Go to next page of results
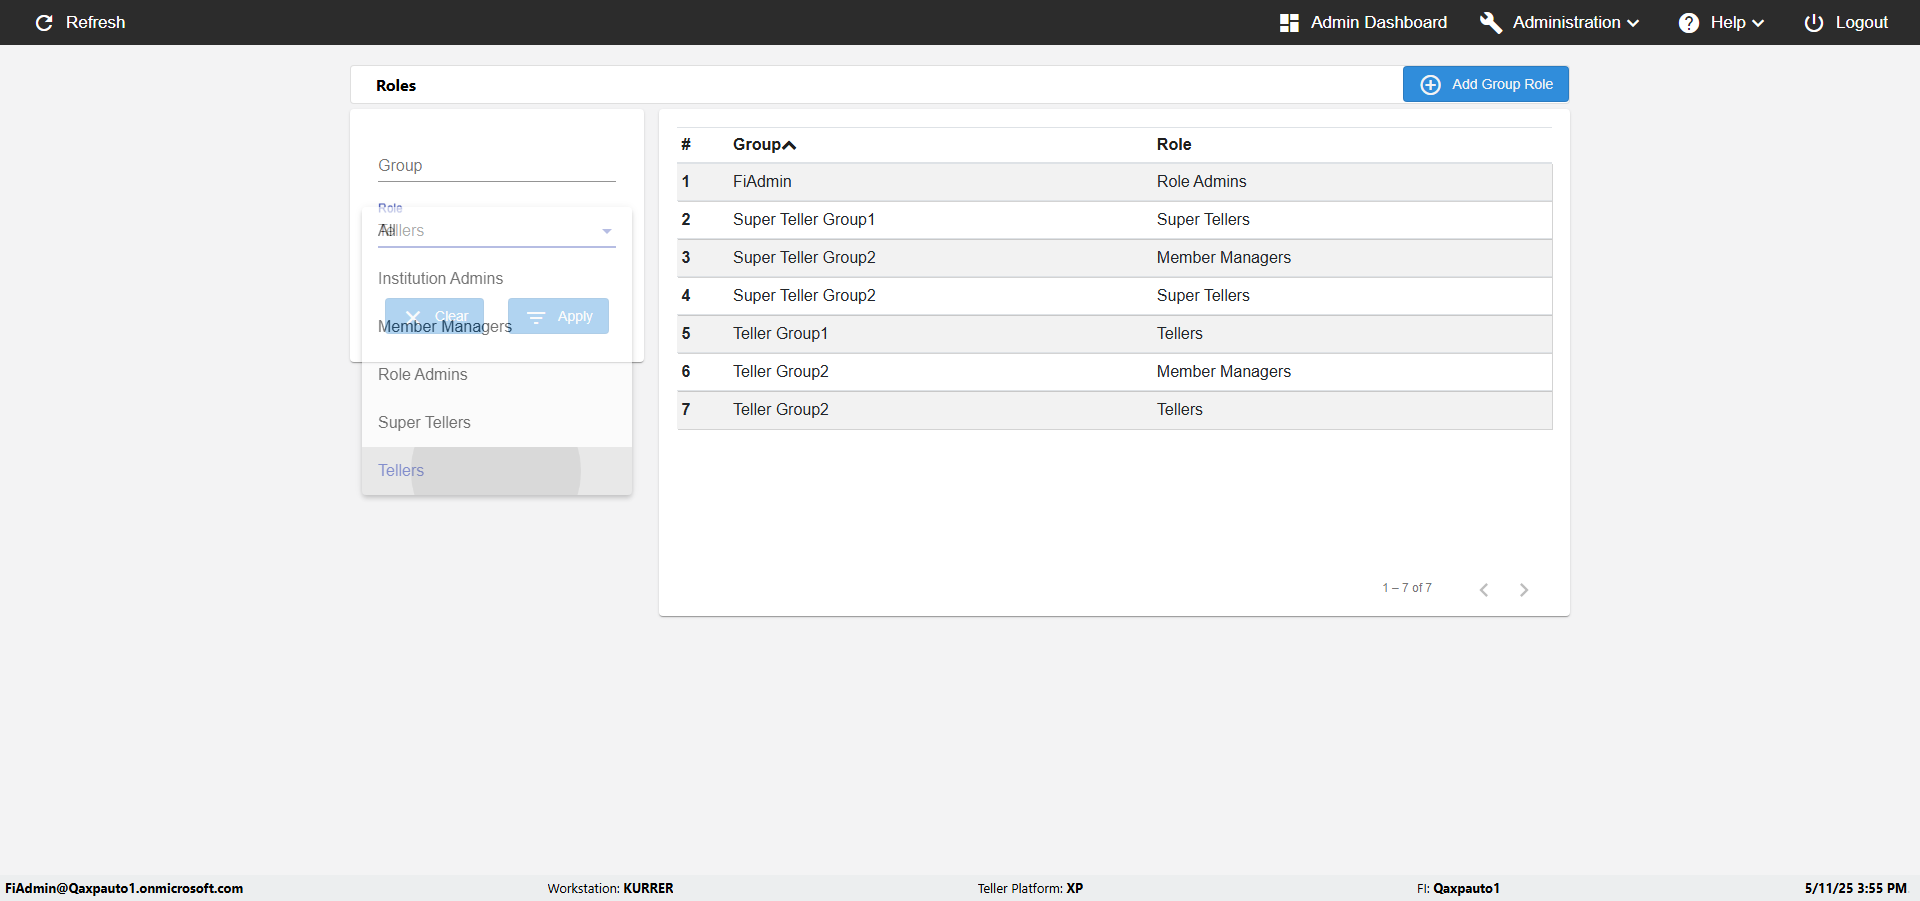The image size is (1920, 901). point(1524,590)
